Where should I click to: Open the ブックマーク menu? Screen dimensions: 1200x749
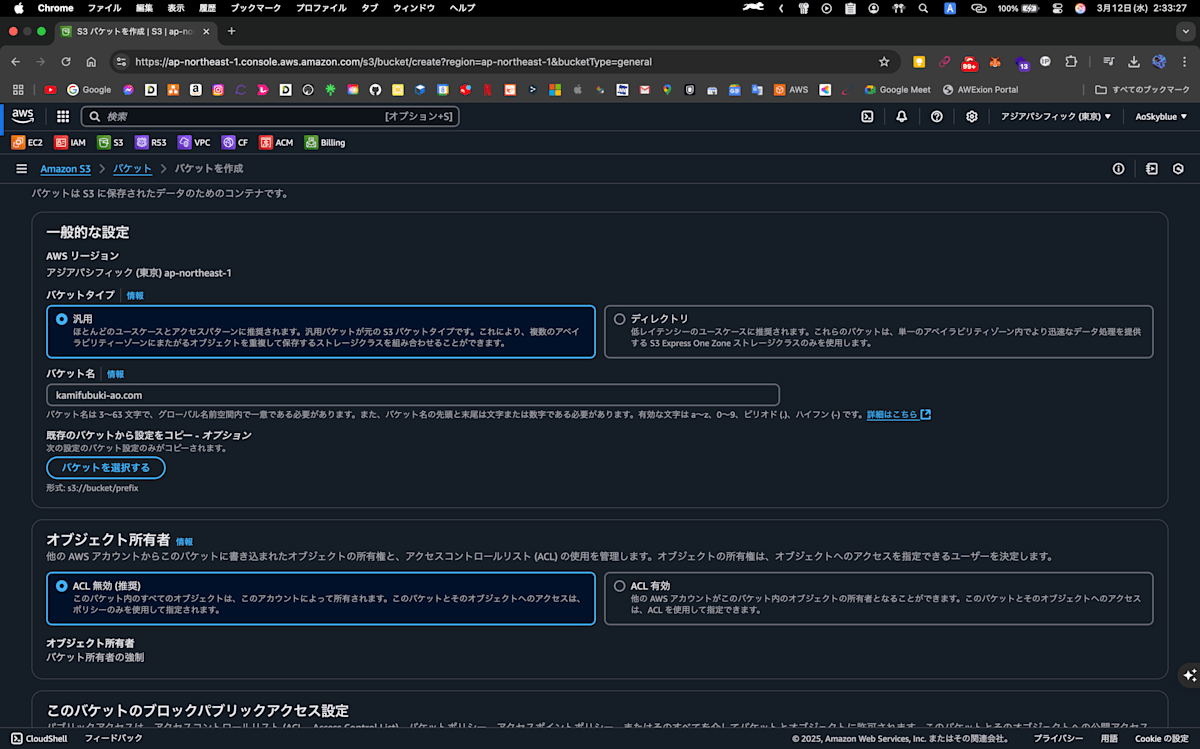coord(256,8)
